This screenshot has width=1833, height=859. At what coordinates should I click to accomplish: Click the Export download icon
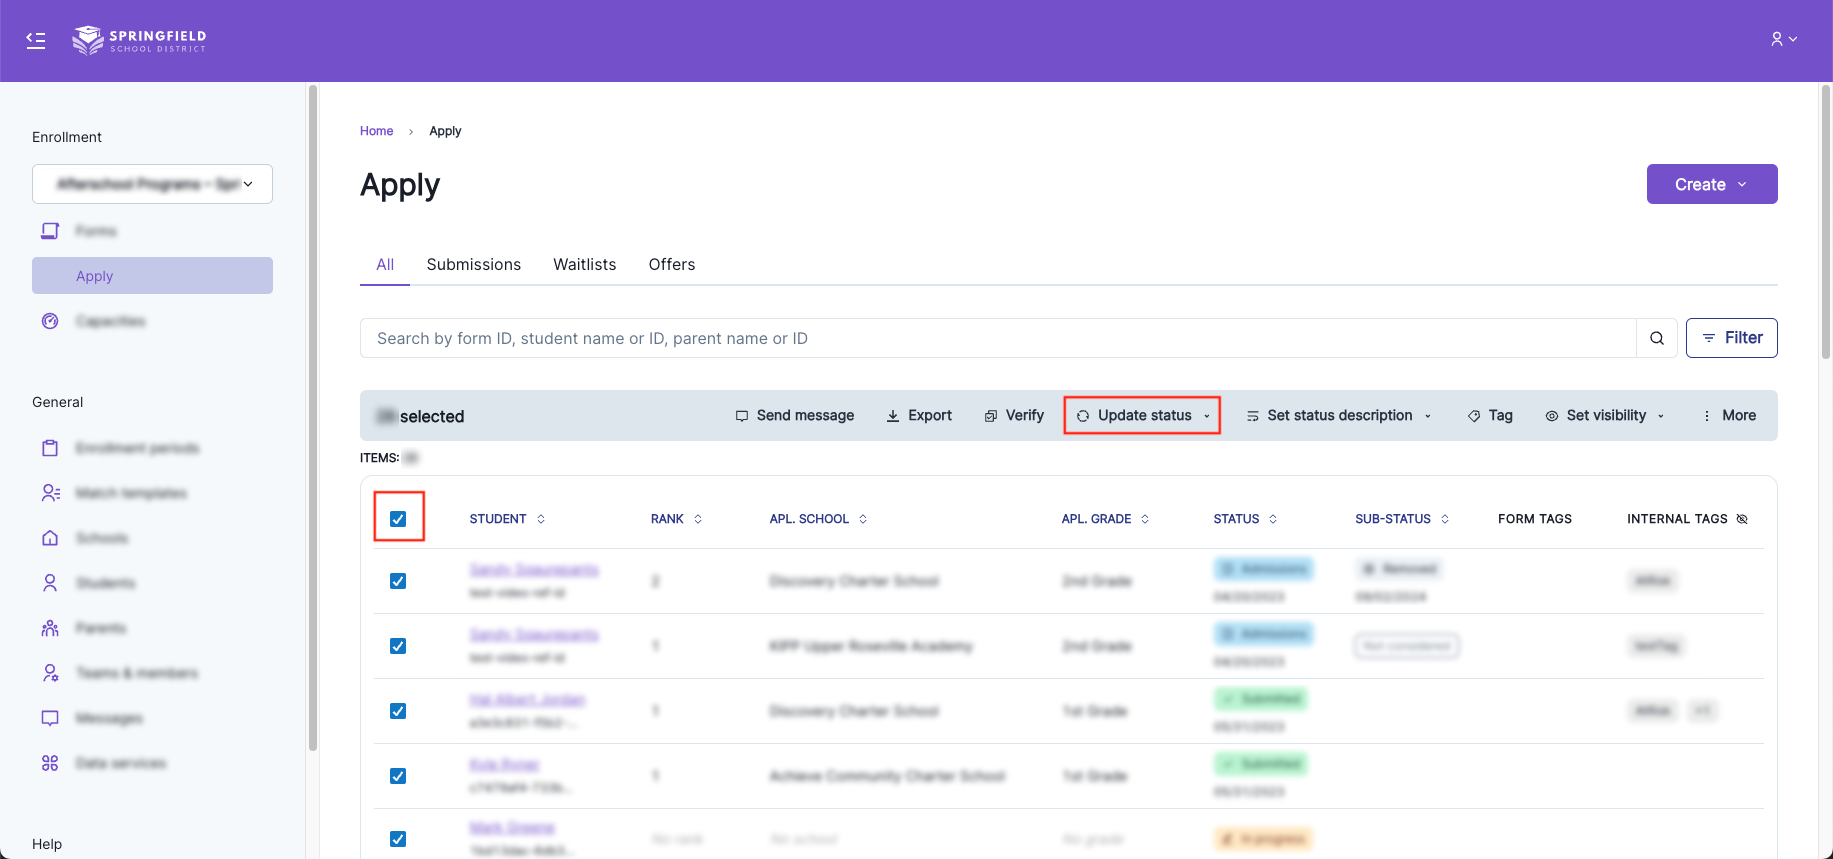pyautogui.click(x=892, y=416)
